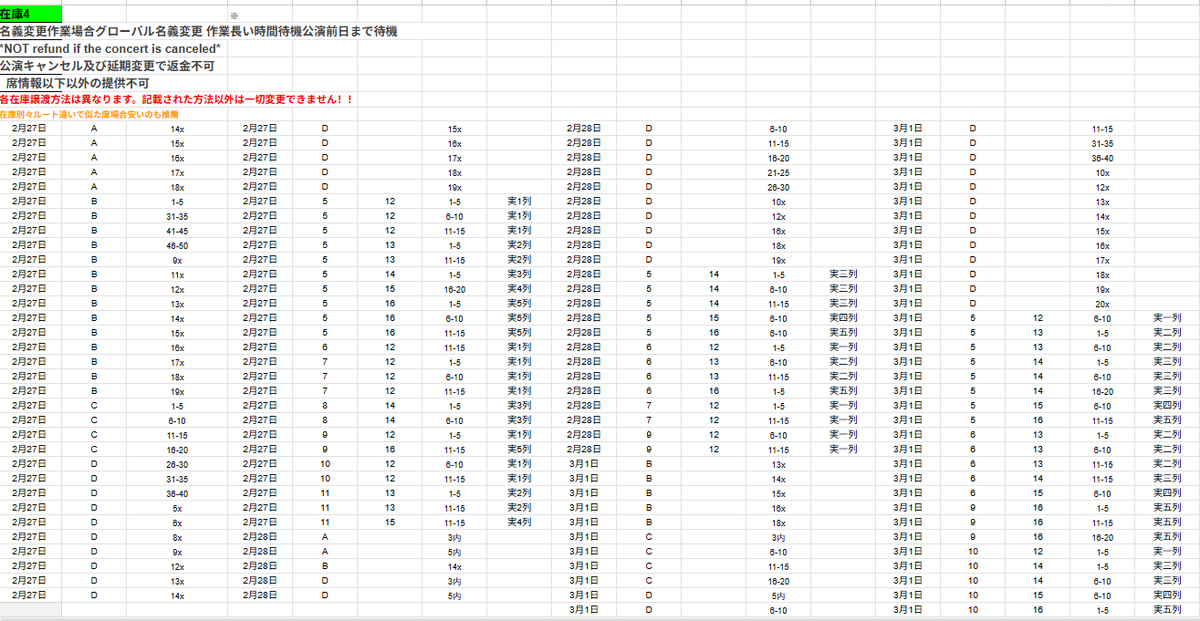The width and height of the screenshot is (1200, 621).
Task: Select the 名義変更作業場合グローバル名義変更 notice line
Action: click(x=198, y=32)
